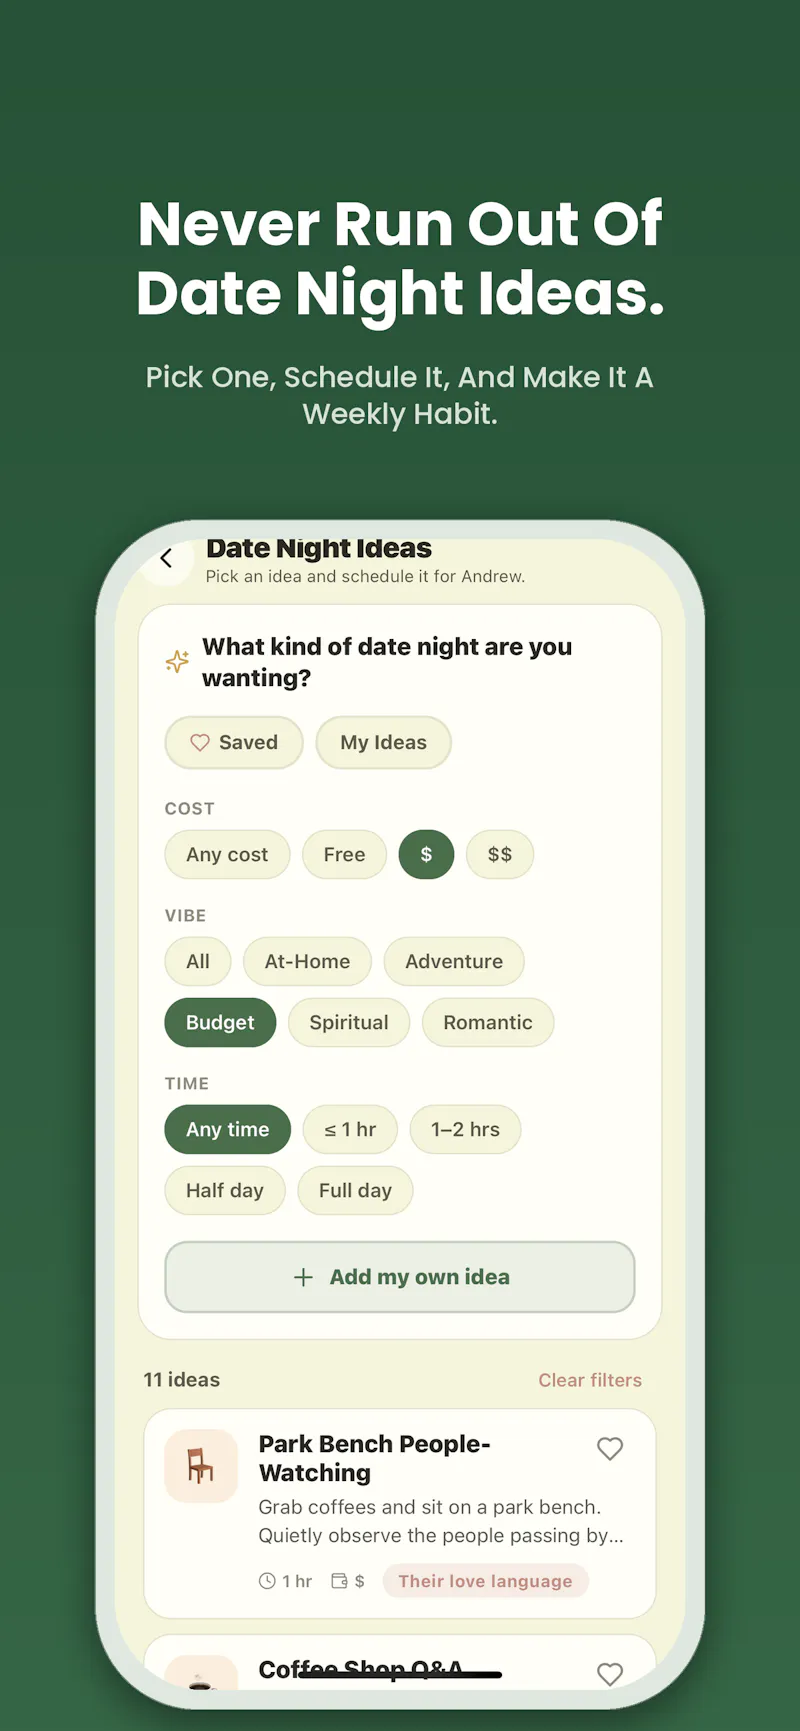Filter by At-Home vibe
The width and height of the screenshot is (800, 1731).
pyautogui.click(x=307, y=962)
